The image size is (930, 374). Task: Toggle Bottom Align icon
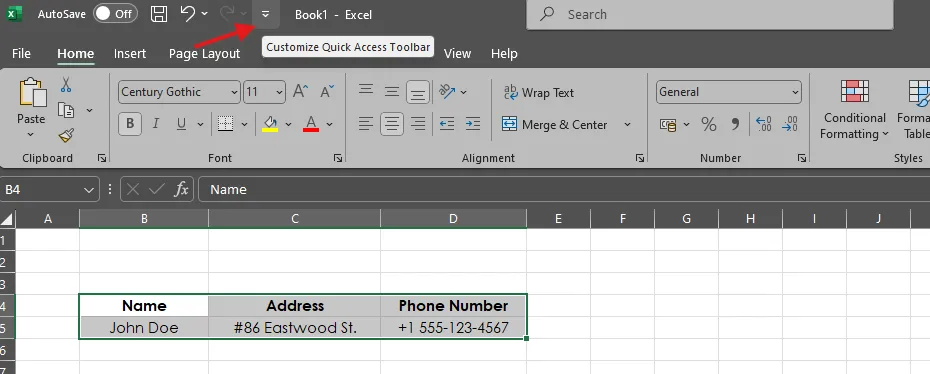point(418,92)
